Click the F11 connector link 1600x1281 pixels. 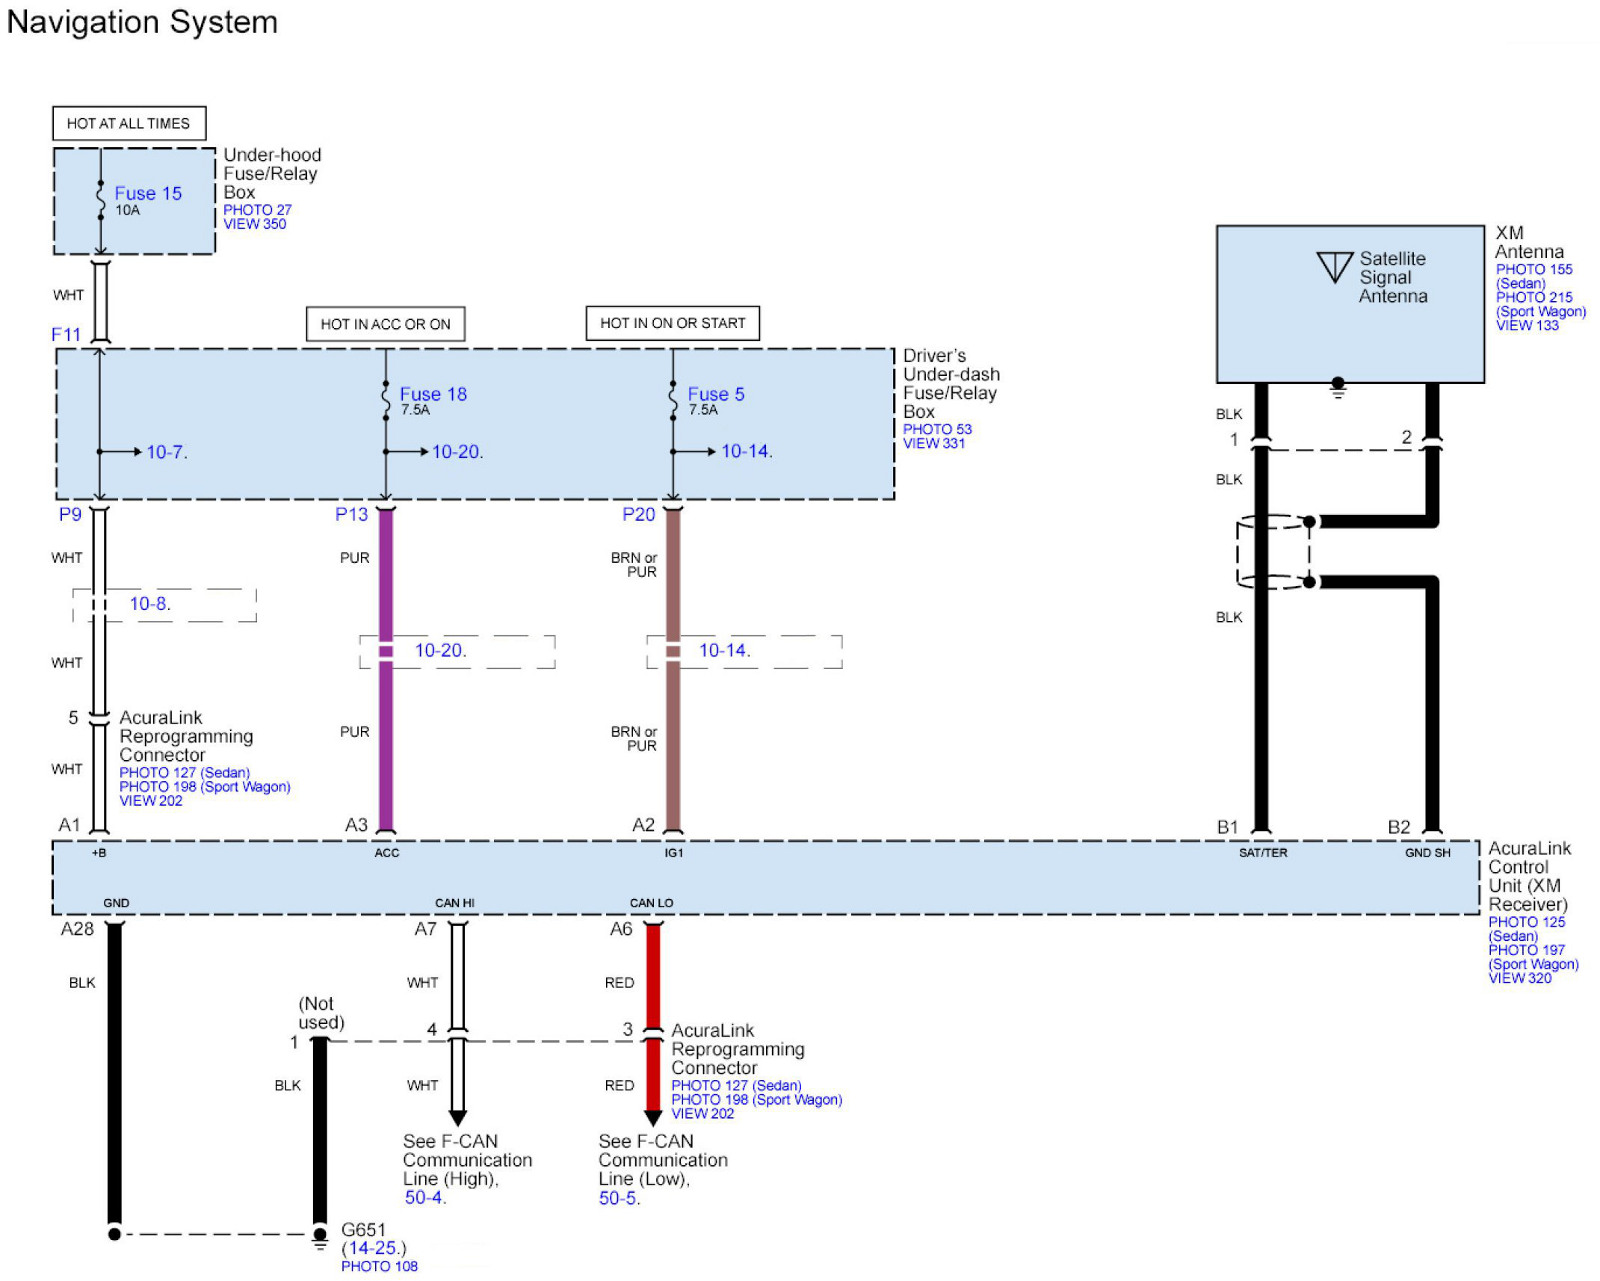pyautogui.click(x=66, y=335)
